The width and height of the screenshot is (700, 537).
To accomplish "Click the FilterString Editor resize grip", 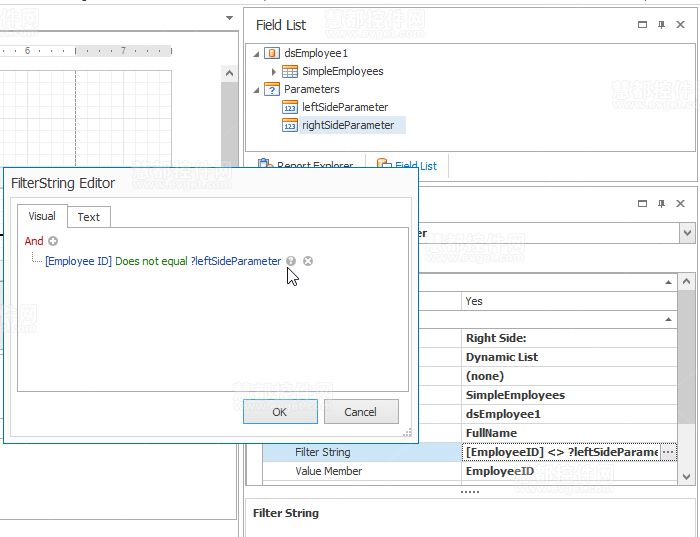I will 407,432.
